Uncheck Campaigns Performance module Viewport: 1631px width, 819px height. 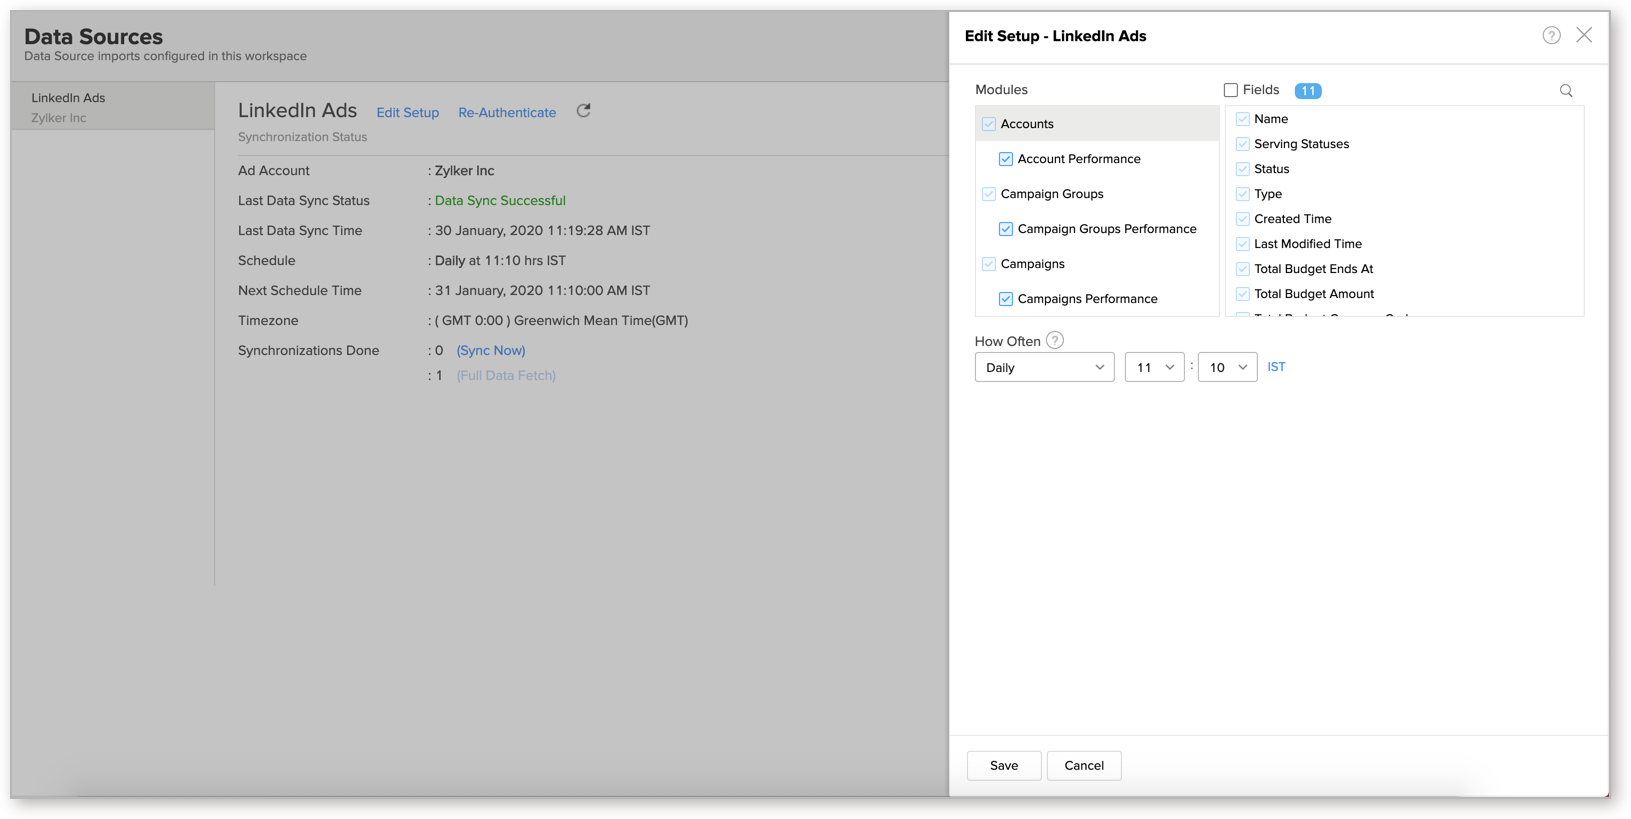(x=1006, y=299)
